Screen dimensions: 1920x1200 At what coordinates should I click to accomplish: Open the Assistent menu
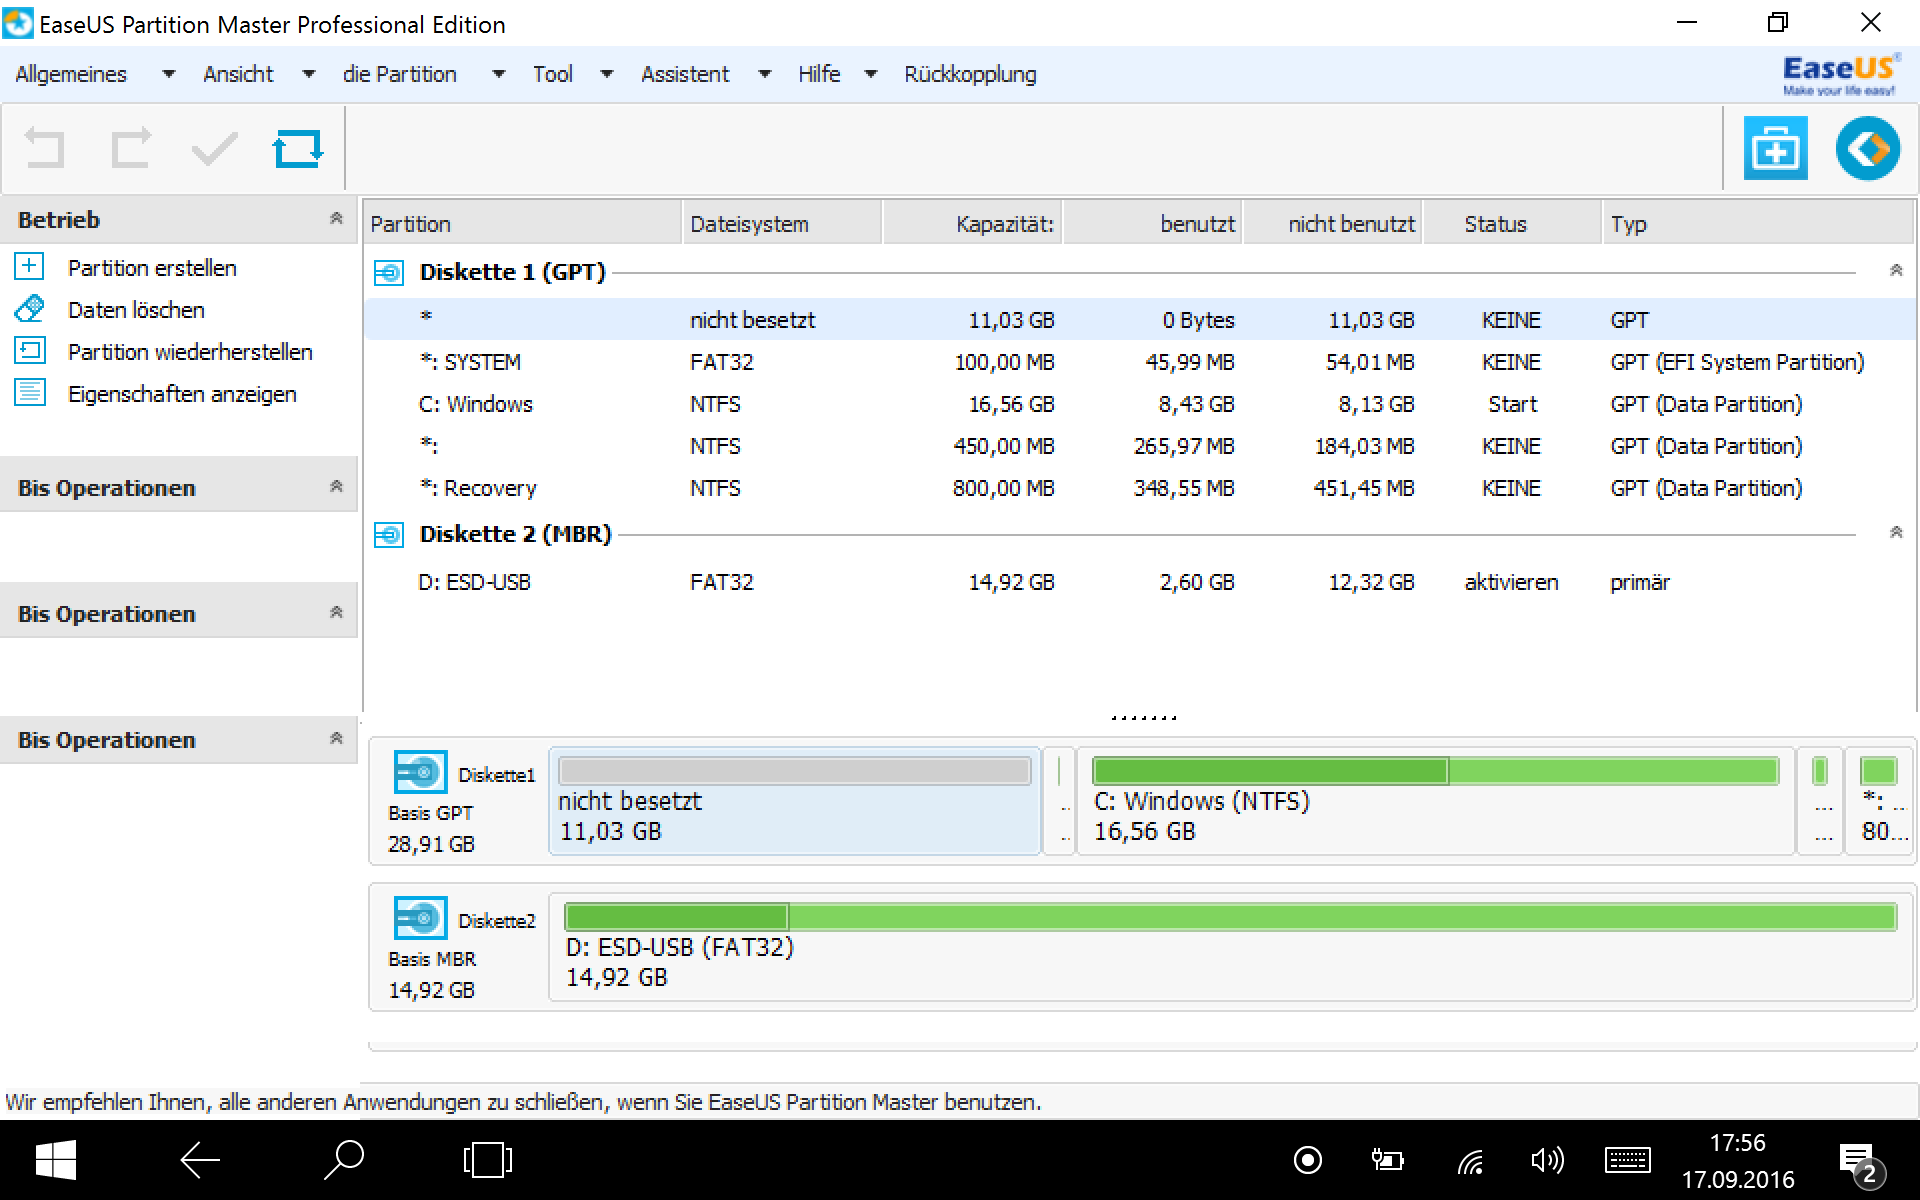[685, 74]
